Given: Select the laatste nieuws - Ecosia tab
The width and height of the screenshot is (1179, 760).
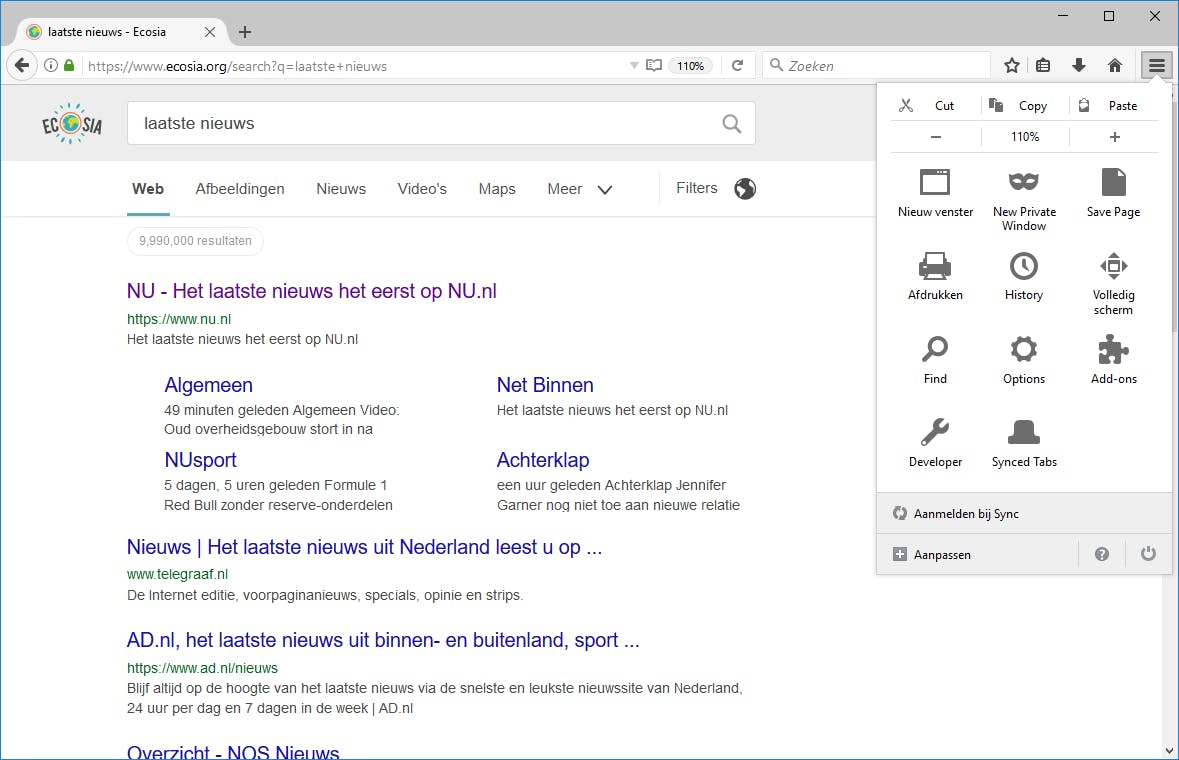Looking at the screenshot, I should pyautogui.click(x=120, y=32).
